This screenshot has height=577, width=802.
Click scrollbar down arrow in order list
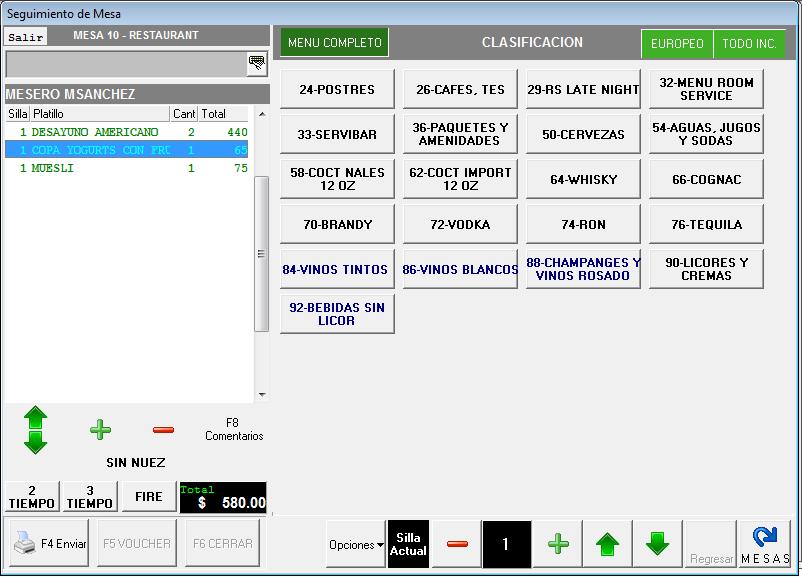pos(262,394)
